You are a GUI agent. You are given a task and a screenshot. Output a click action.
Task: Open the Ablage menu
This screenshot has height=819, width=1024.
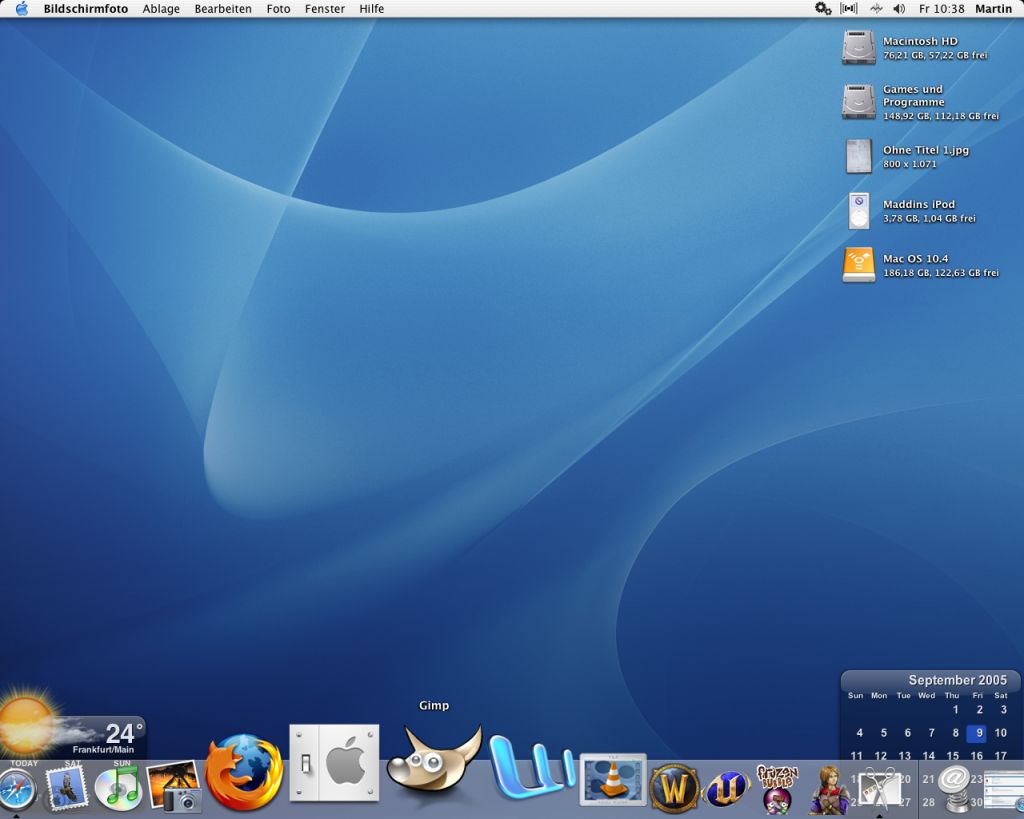tap(161, 8)
